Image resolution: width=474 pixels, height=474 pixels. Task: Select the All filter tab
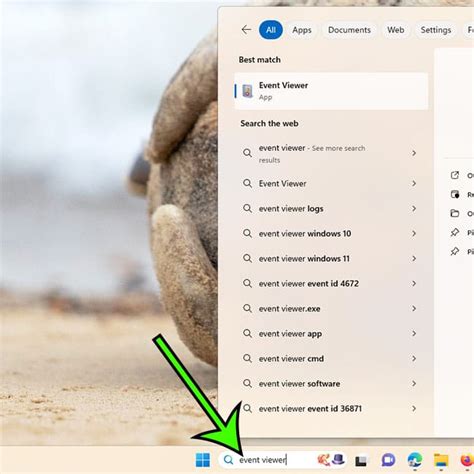(271, 30)
